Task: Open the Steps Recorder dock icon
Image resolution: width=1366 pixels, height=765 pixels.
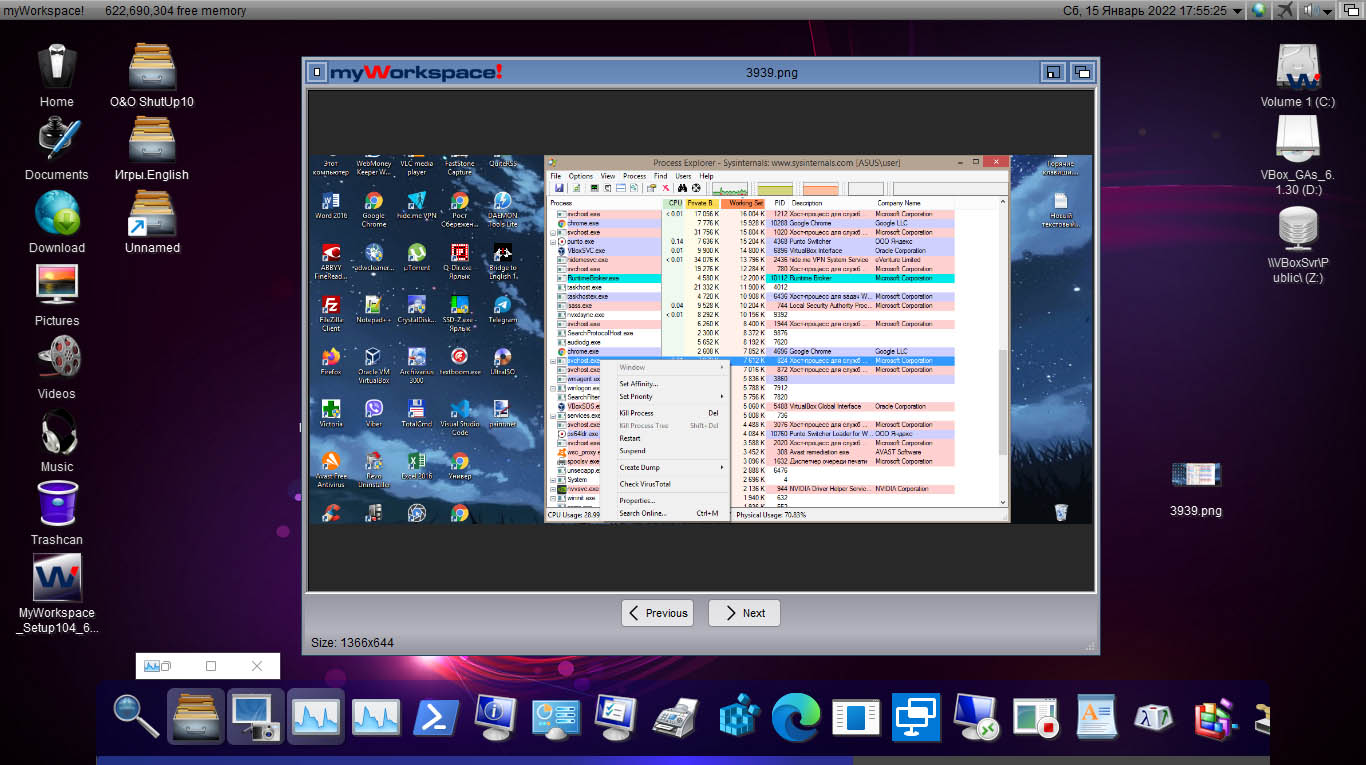Action: (x=1036, y=717)
